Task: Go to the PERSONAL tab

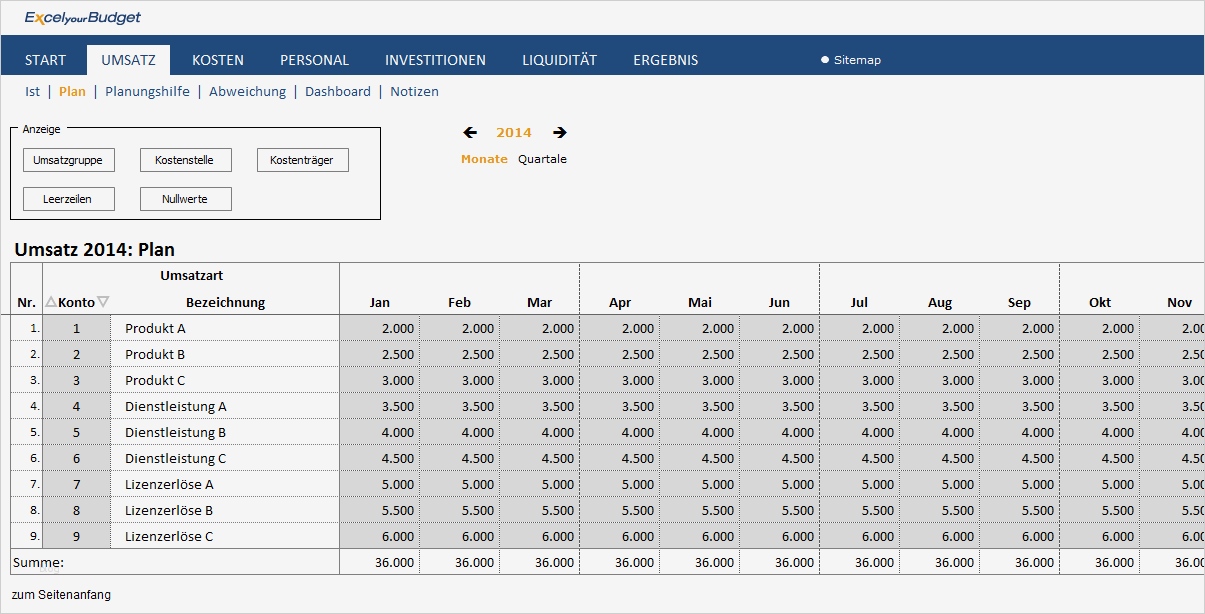Action: coord(314,60)
